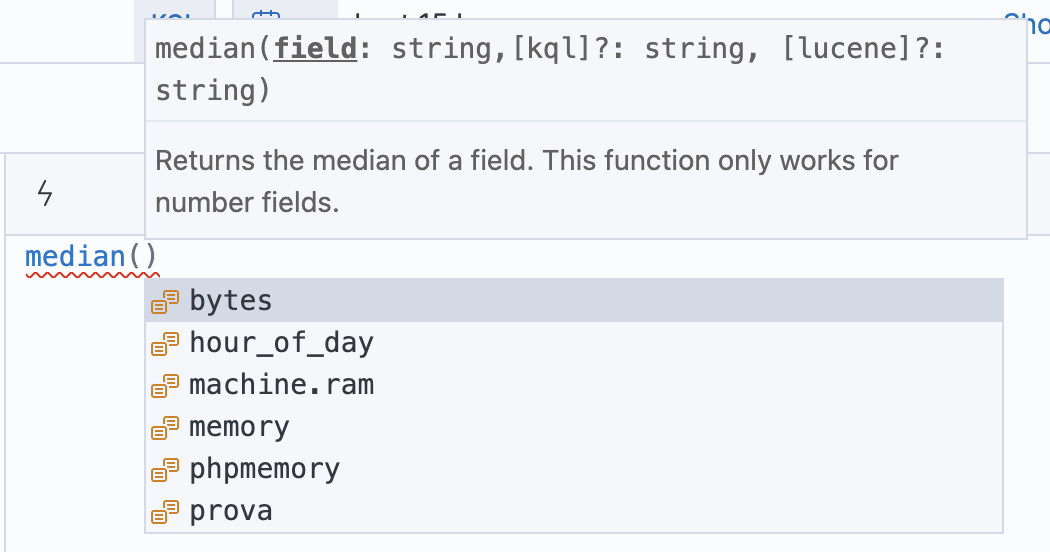This screenshot has width=1050, height=552.
Task: Click the lightning bolt quick function icon
Action: click(x=45, y=193)
